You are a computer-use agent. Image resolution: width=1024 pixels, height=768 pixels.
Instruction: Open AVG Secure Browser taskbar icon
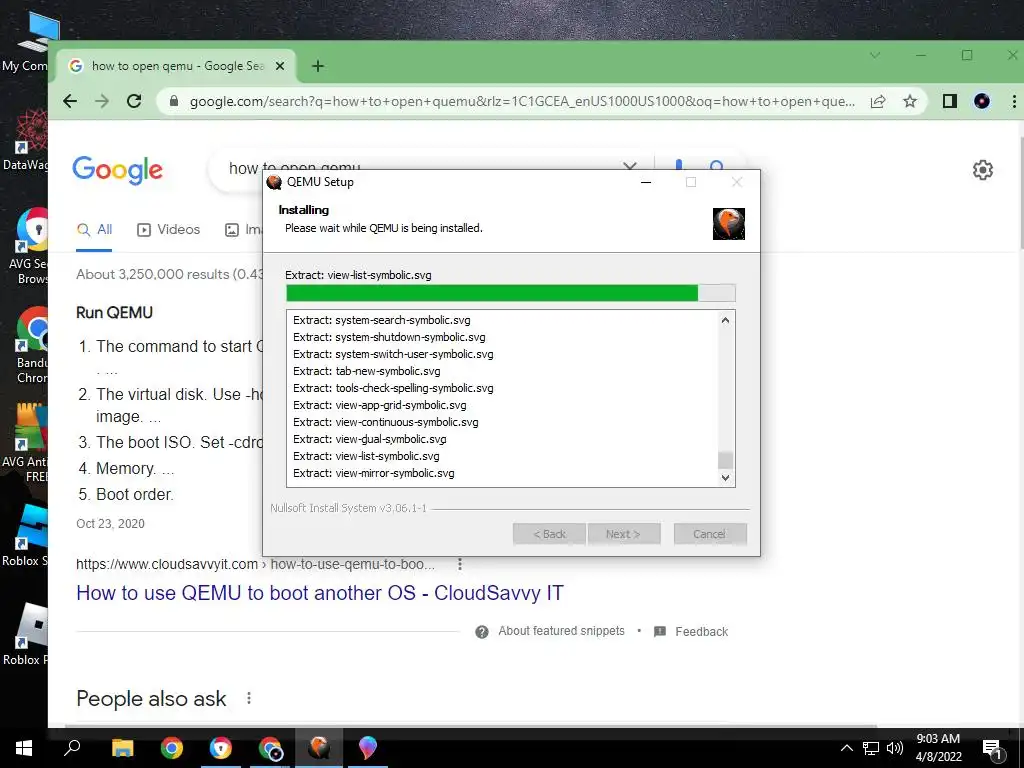pyautogui.click(x=221, y=748)
